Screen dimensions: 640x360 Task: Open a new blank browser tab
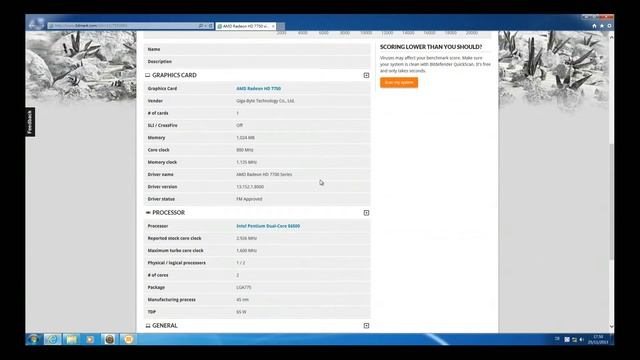(281, 27)
